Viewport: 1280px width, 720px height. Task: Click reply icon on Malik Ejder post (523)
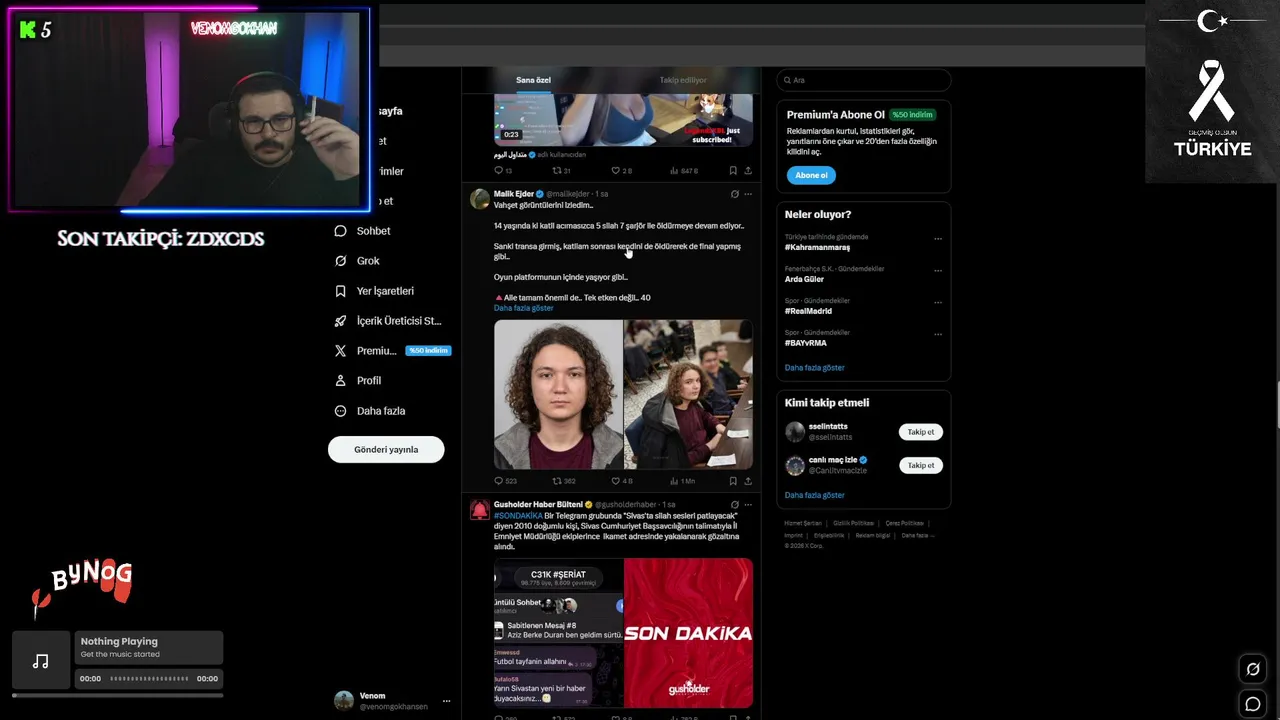coord(499,481)
